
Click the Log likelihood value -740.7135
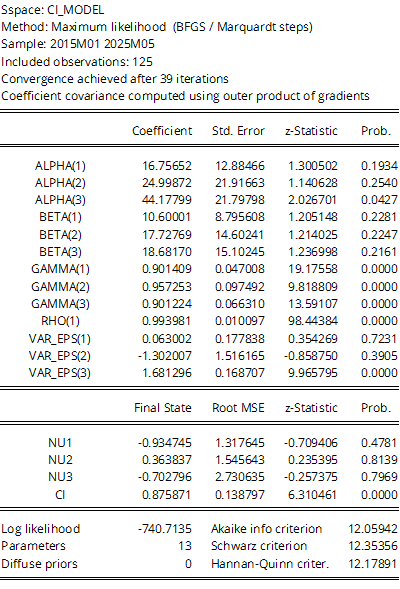pyautogui.click(x=165, y=529)
